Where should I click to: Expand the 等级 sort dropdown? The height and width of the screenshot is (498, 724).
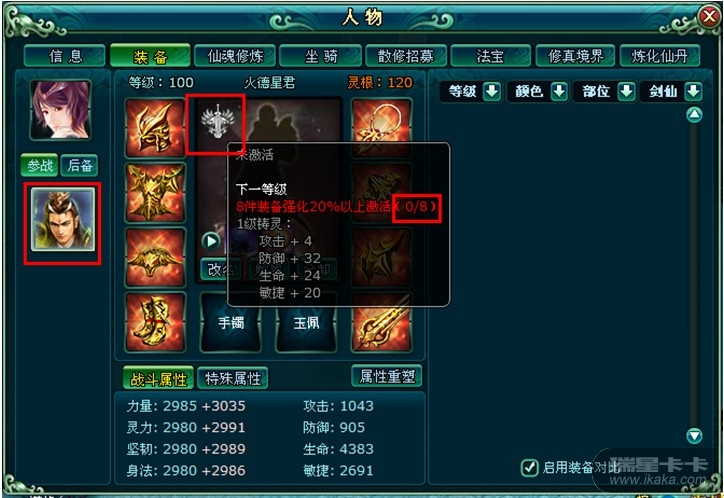click(491, 91)
